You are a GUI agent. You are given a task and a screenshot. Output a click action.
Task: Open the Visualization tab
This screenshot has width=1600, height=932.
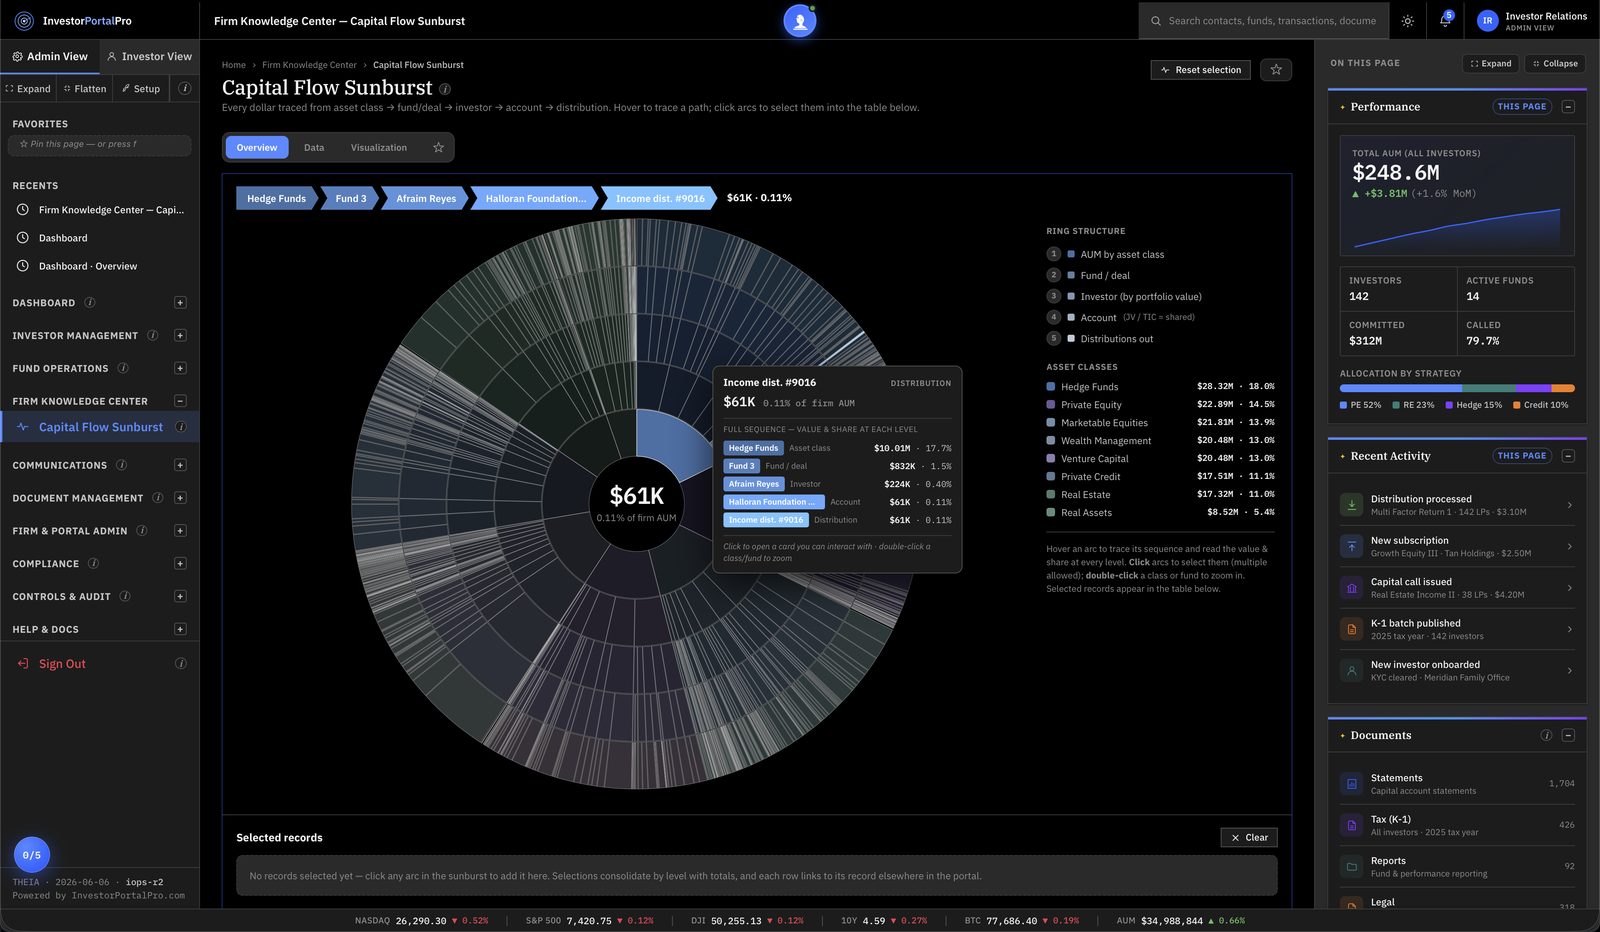pos(379,147)
